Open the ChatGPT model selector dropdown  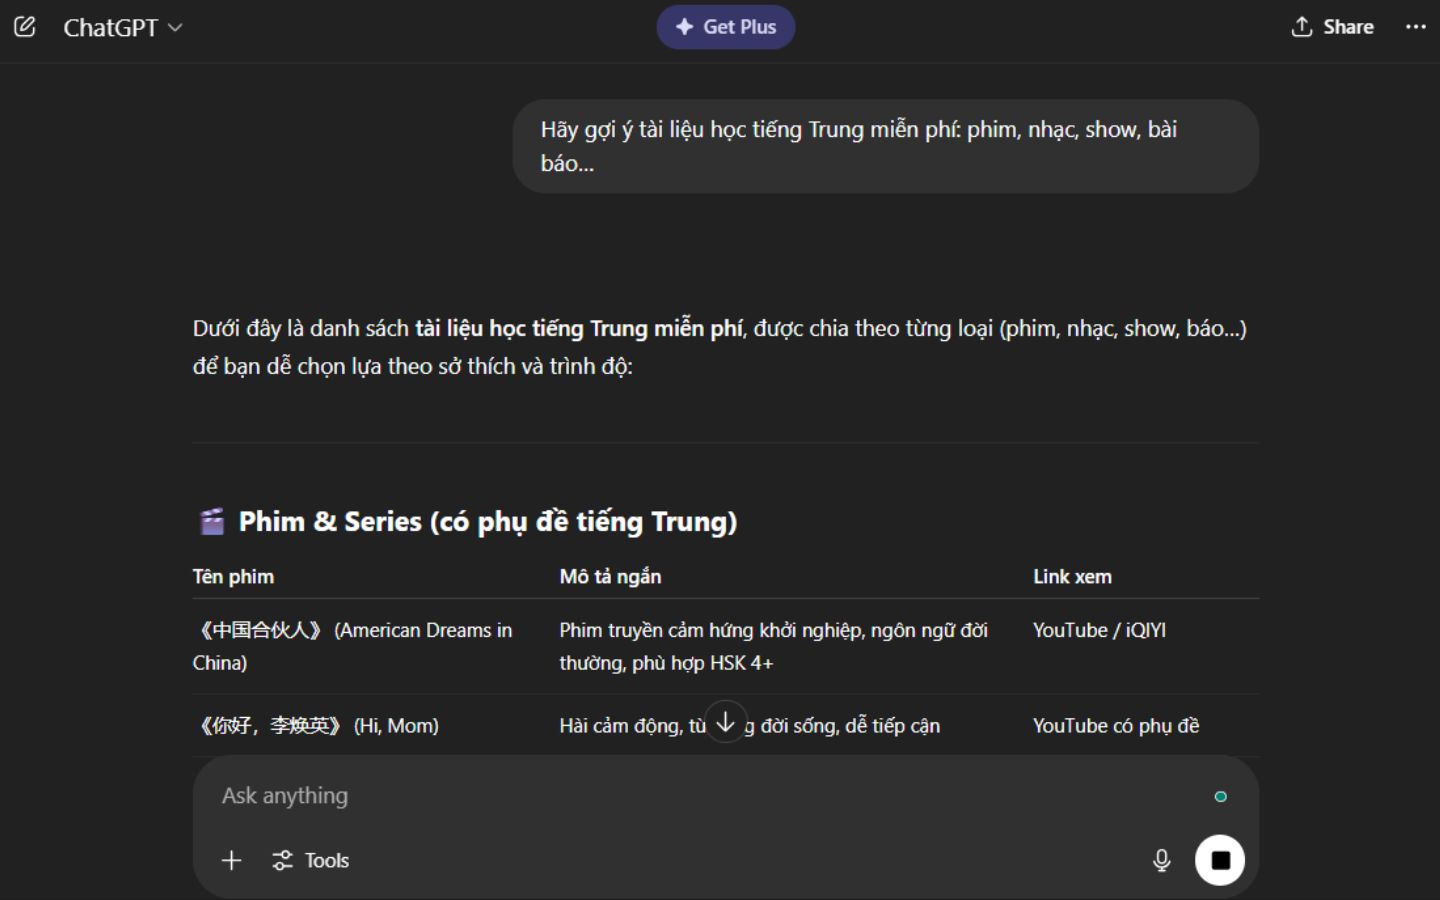(122, 28)
